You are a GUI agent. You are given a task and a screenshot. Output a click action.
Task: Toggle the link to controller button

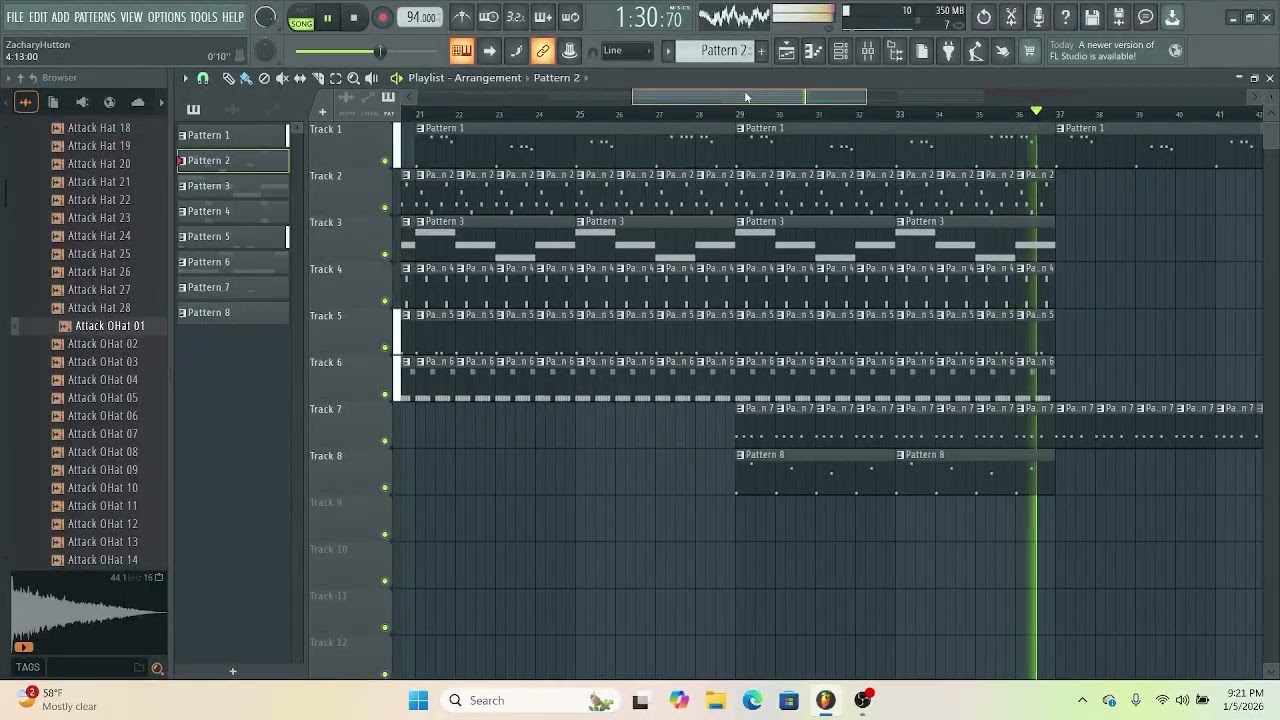[542, 51]
